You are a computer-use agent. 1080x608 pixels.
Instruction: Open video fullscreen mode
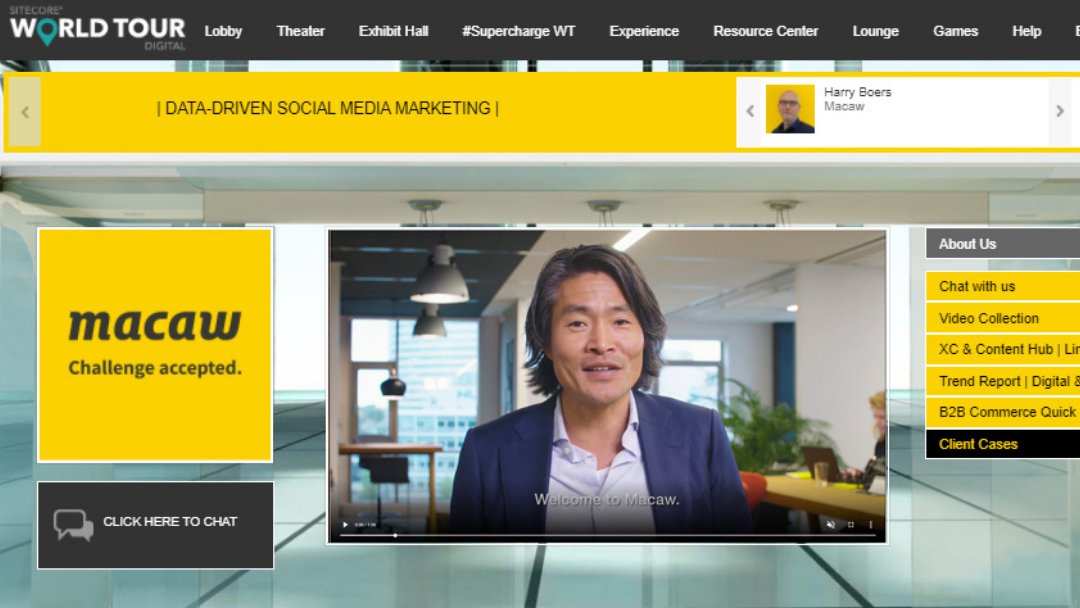851,525
